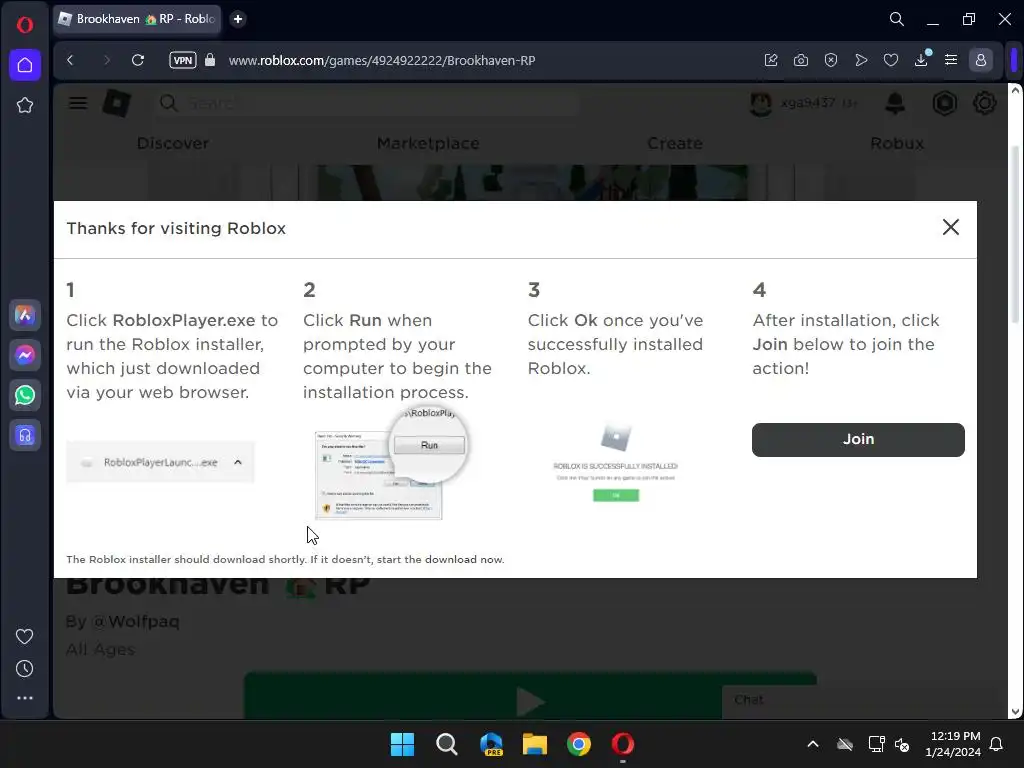Open Windows taskbar search

tap(447, 744)
